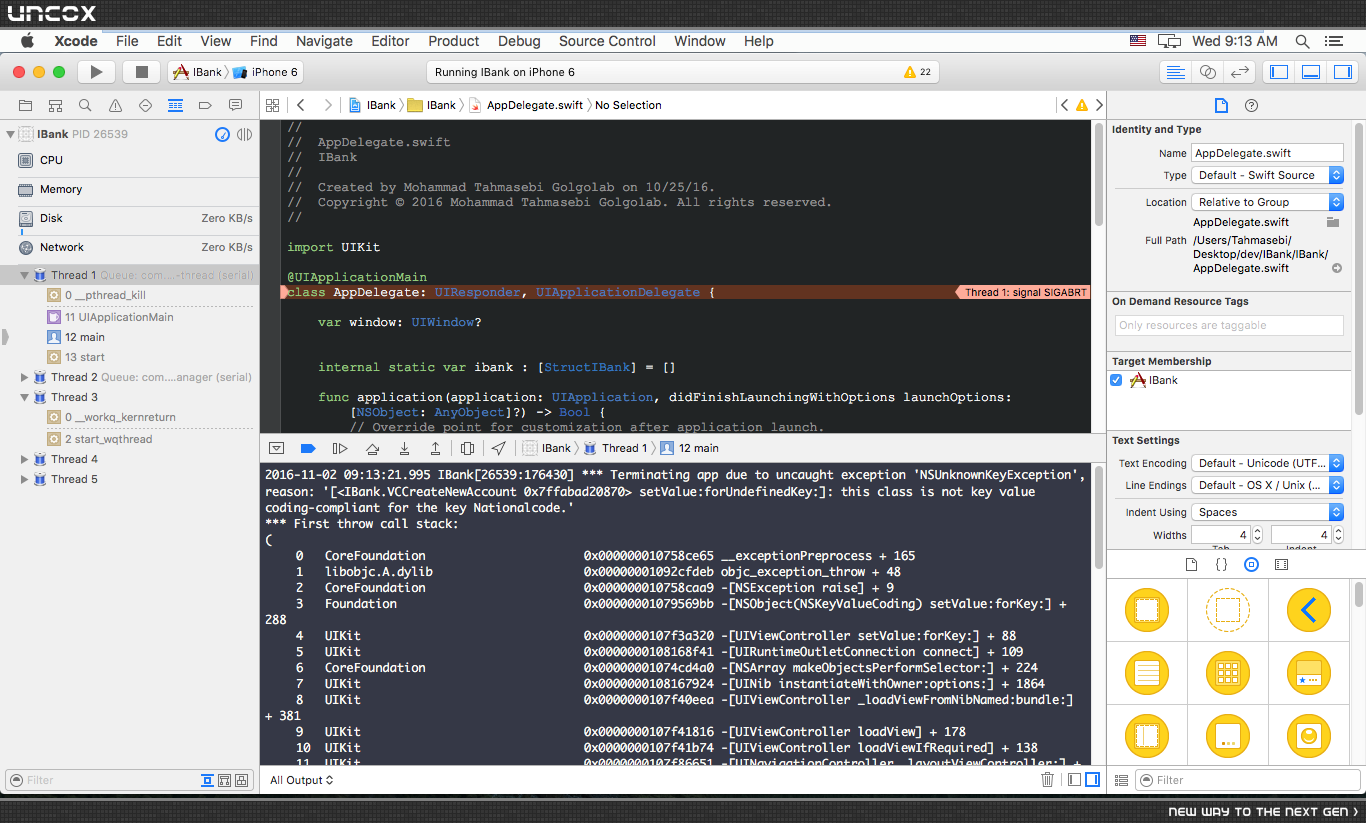Open the Symbol navigator hierarchy tab
Viewport: 1366px width, 823px height.
pyautogui.click(x=55, y=105)
